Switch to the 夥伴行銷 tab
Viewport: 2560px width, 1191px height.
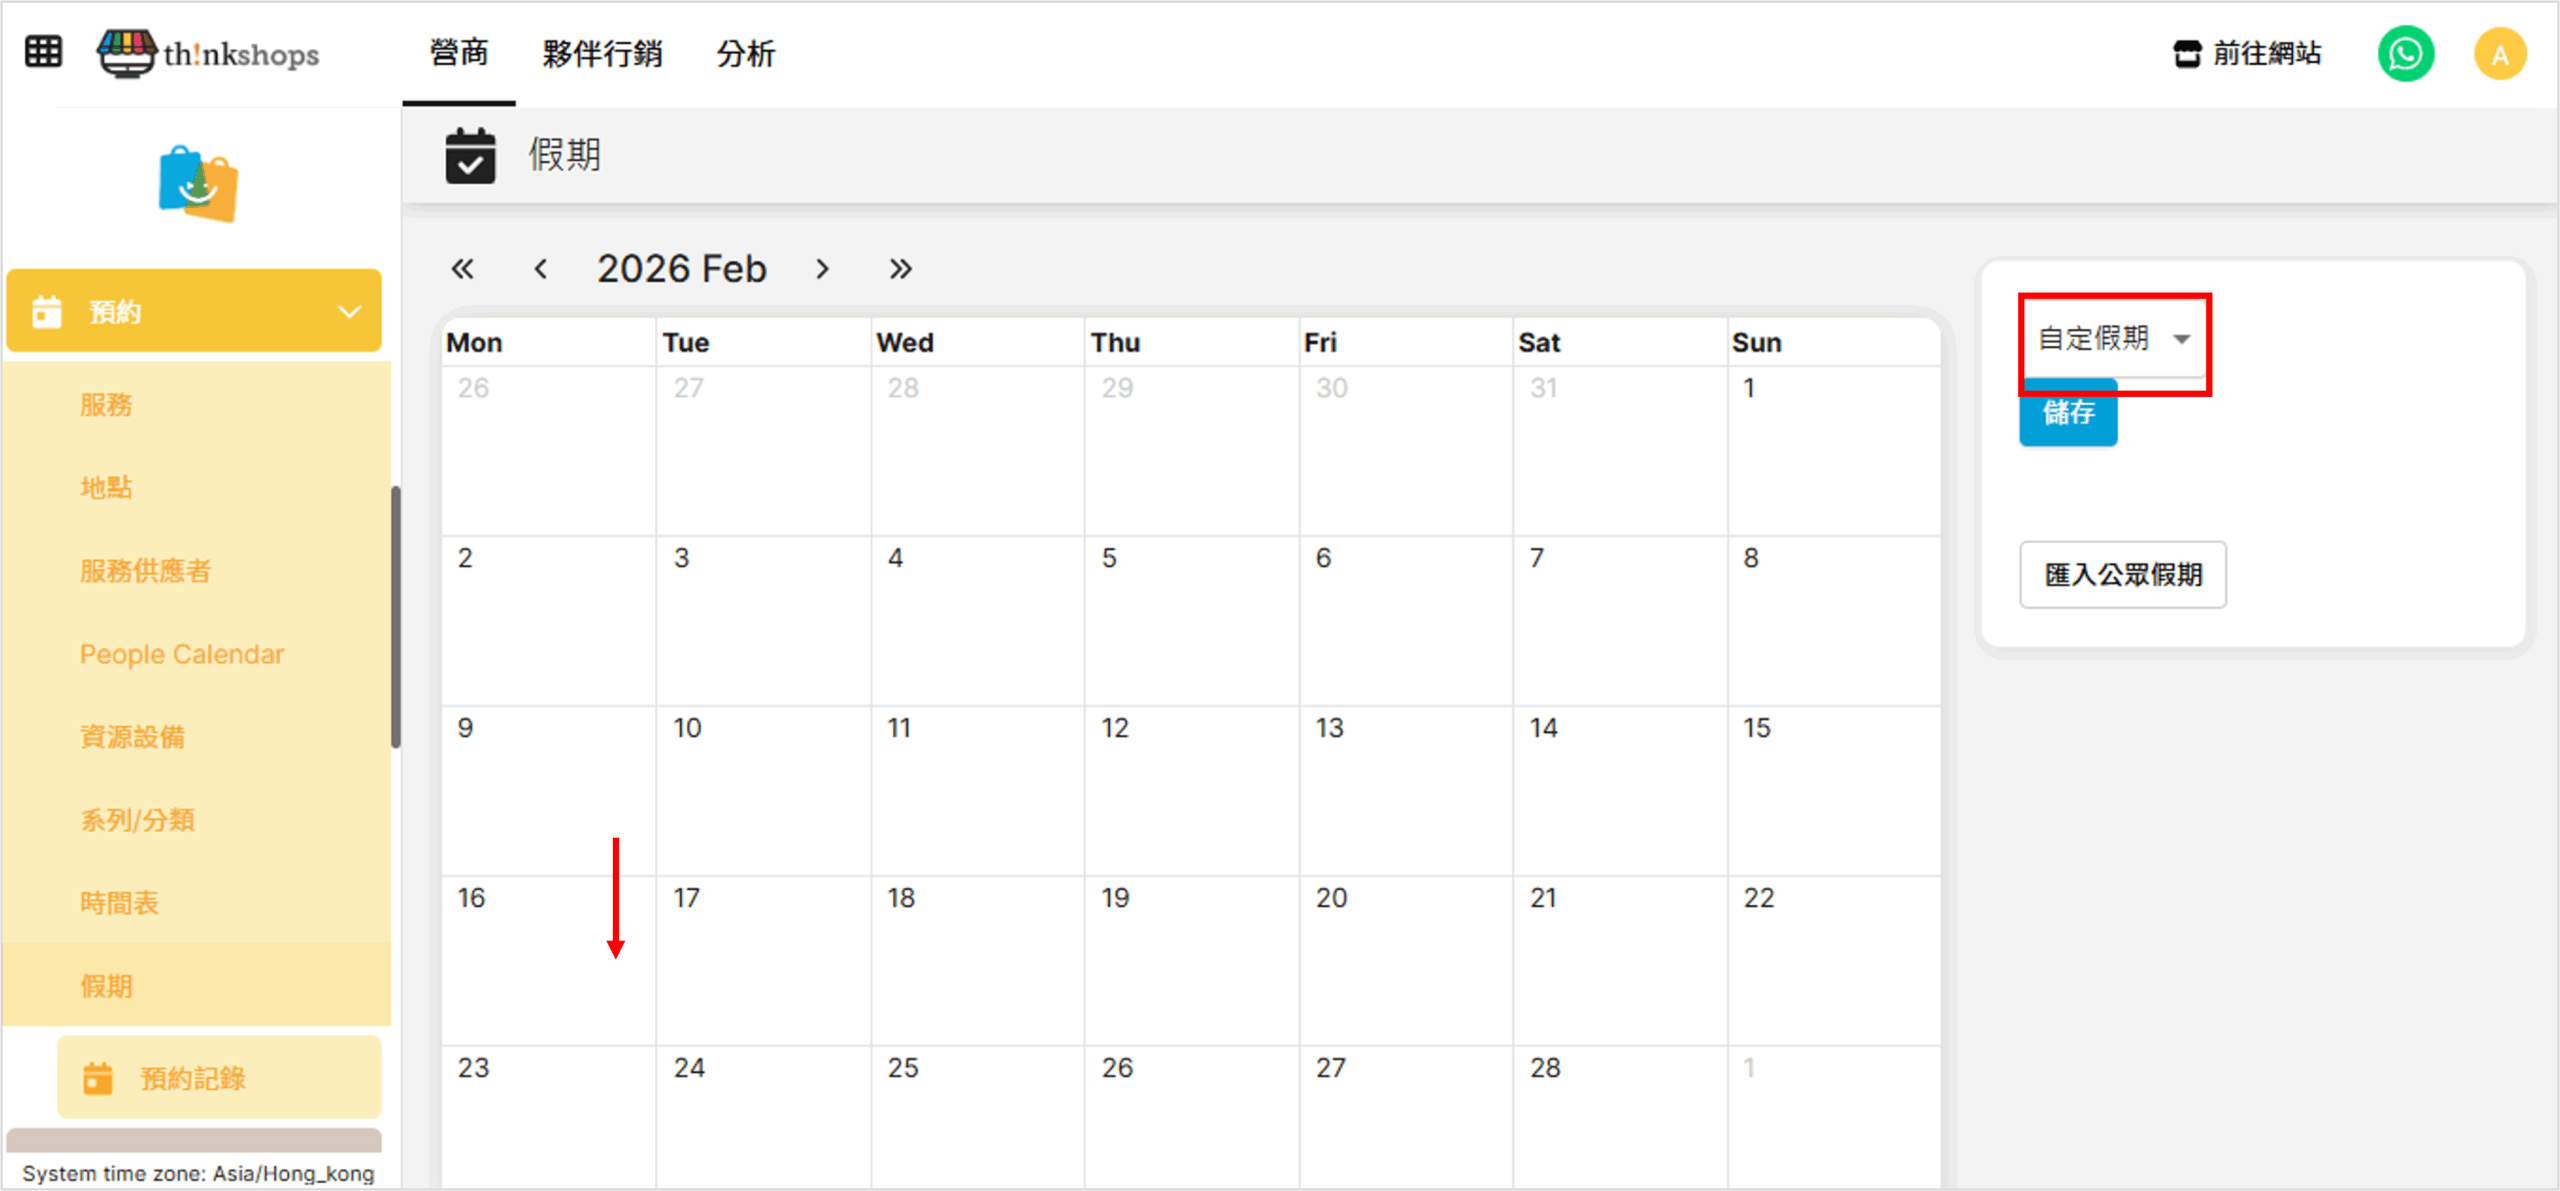pos(602,54)
